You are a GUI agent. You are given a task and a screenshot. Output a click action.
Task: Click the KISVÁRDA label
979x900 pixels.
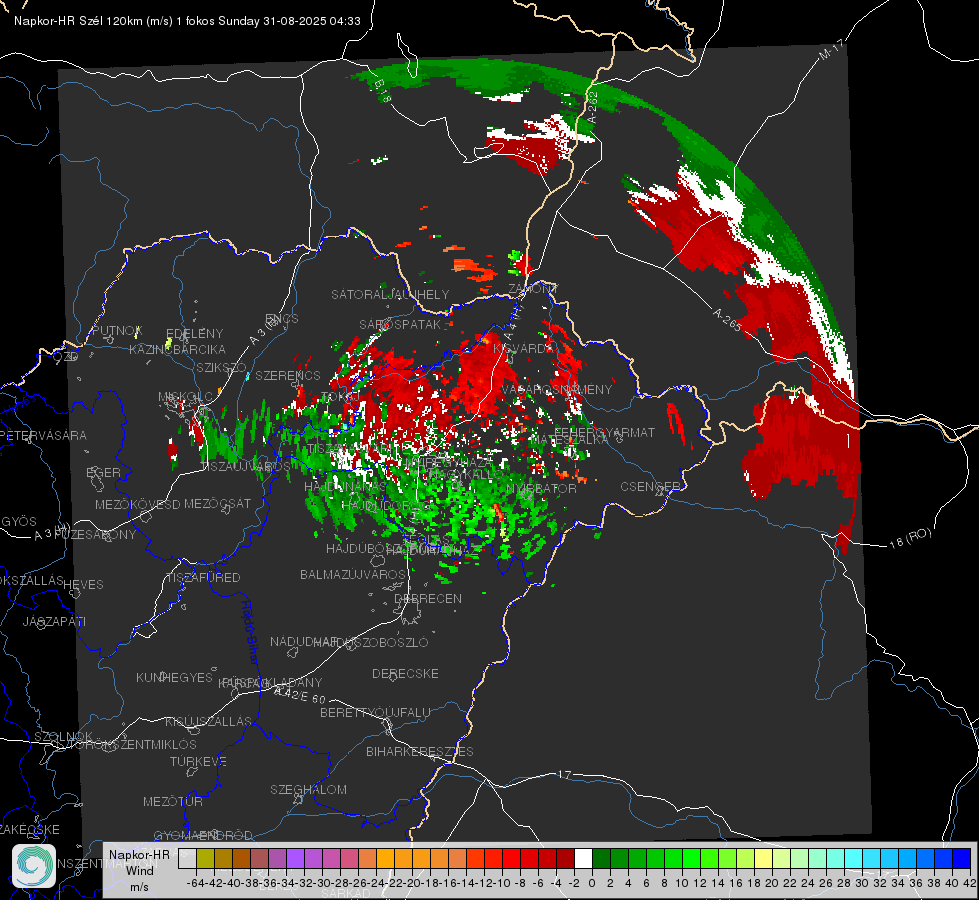tap(523, 349)
